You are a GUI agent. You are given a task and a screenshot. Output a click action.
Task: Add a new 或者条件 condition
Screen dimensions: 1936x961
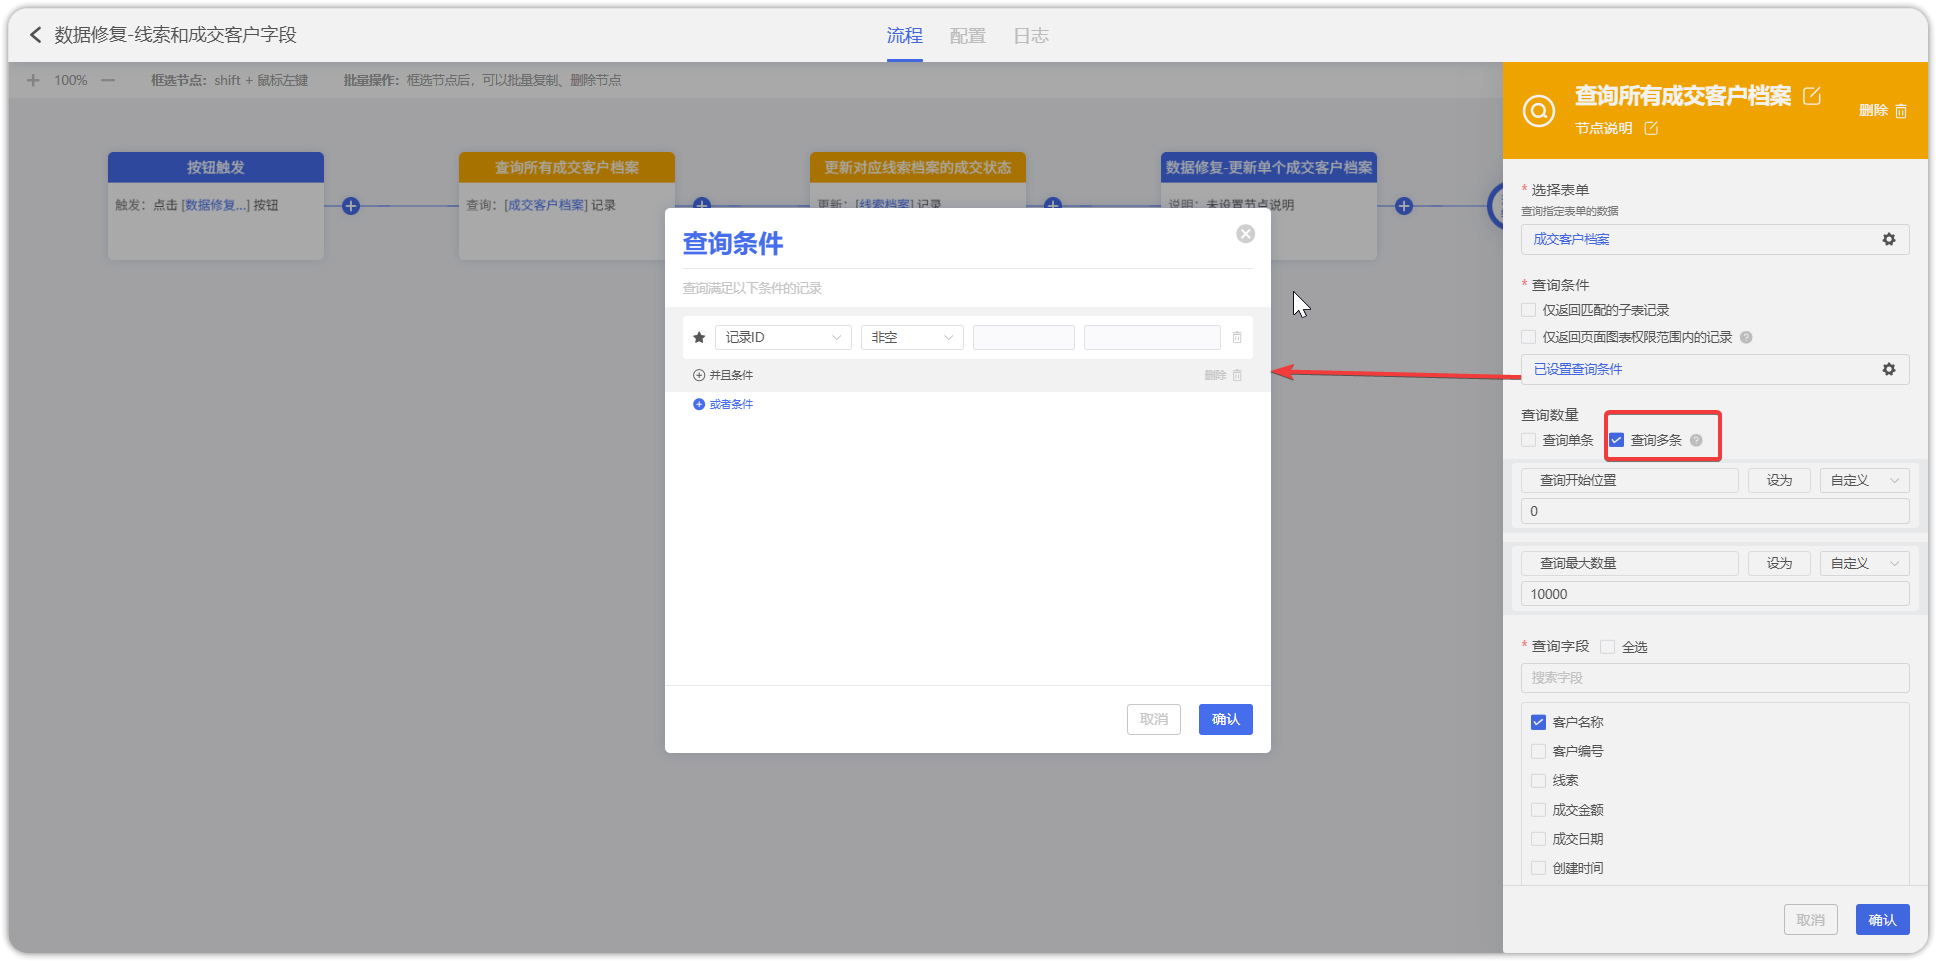click(x=723, y=405)
